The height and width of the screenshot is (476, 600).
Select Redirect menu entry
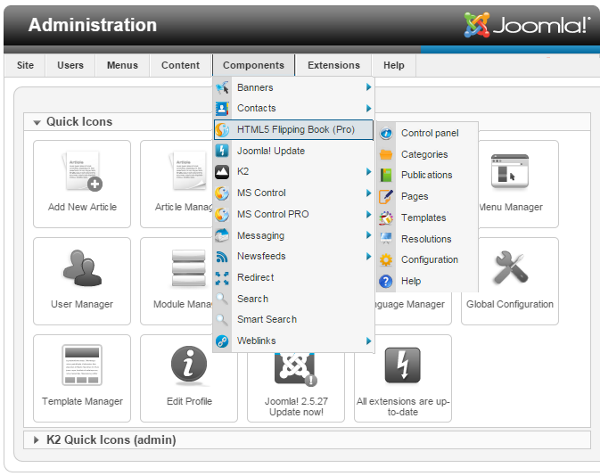(x=293, y=277)
